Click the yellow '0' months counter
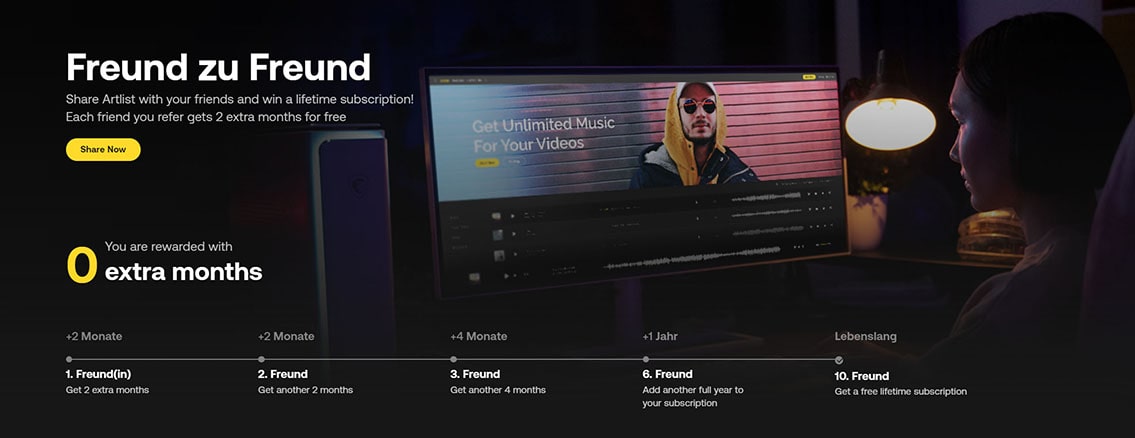The image size is (1135, 438). (x=82, y=265)
